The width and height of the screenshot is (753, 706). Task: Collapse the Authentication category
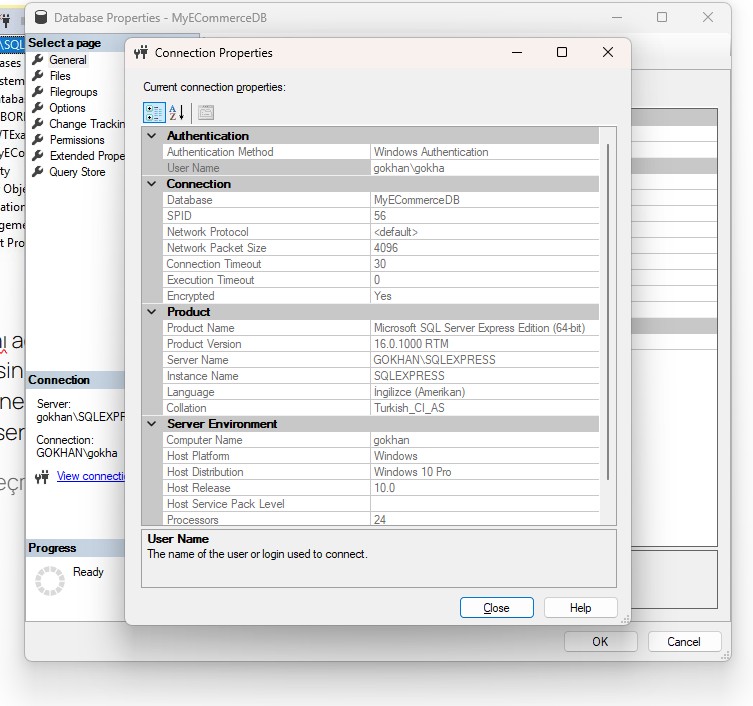[153, 136]
